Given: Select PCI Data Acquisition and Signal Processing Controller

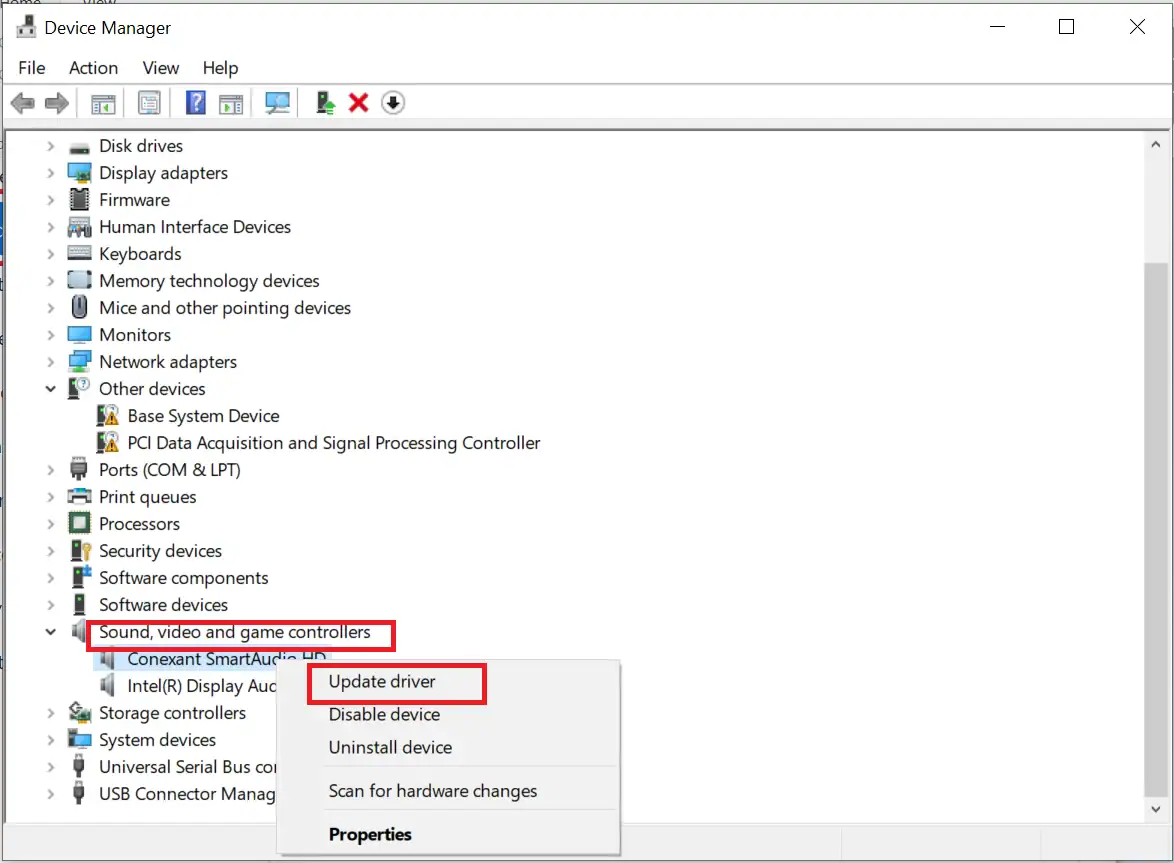Looking at the screenshot, I should click(333, 443).
